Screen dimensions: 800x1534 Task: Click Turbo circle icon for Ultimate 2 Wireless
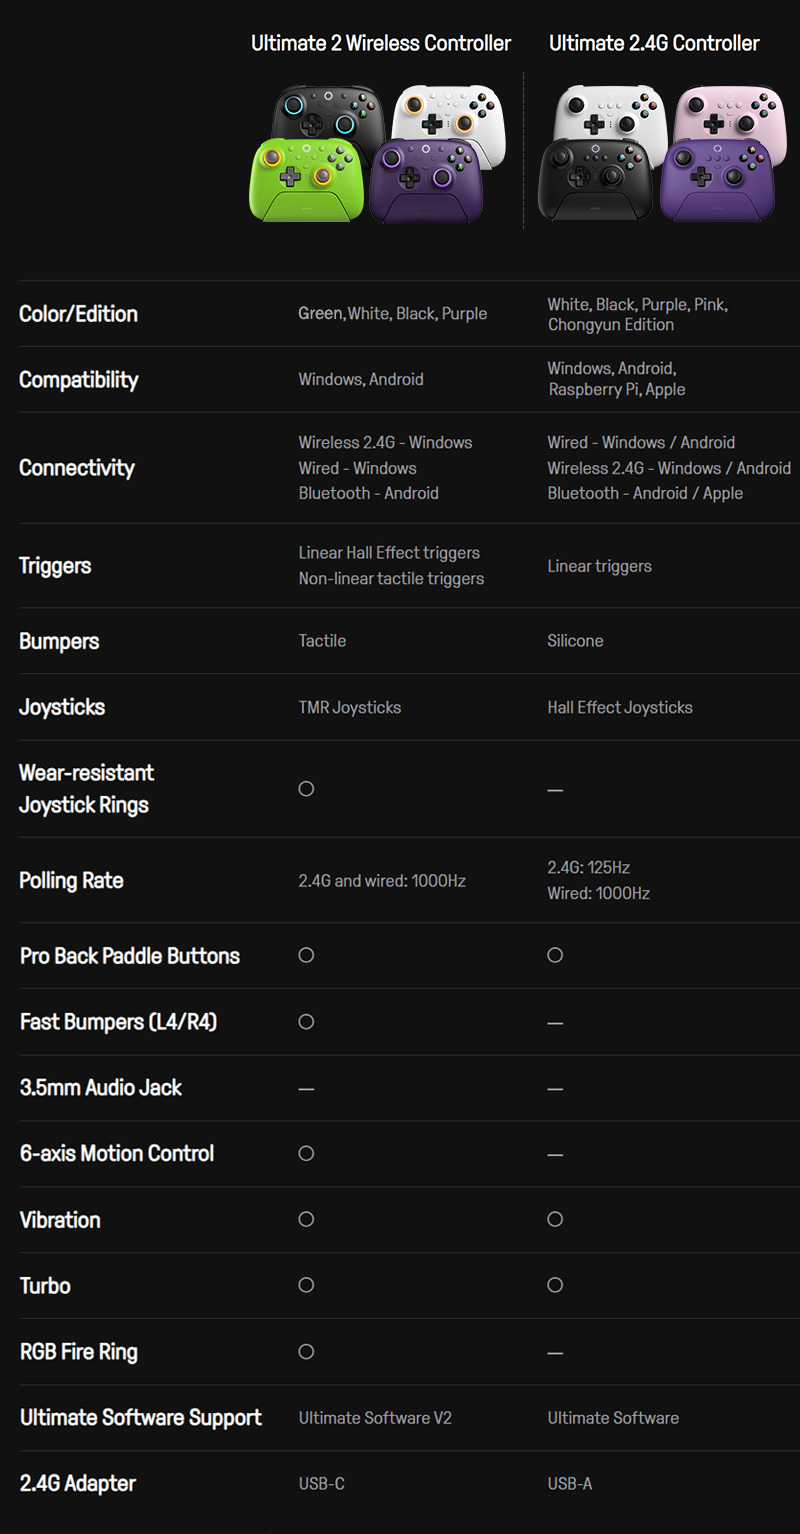[x=306, y=1285]
